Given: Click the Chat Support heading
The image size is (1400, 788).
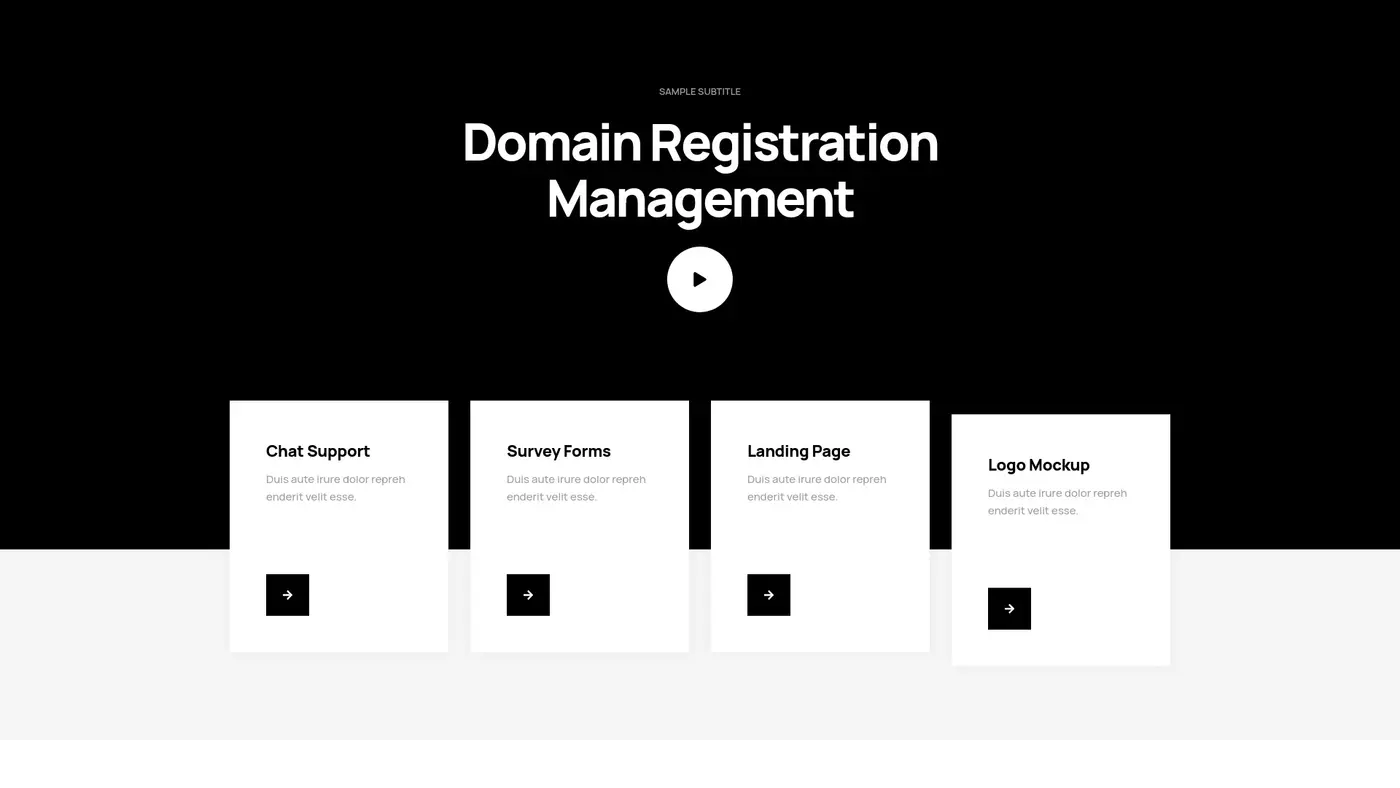Looking at the screenshot, I should click(x=318, y=451).
